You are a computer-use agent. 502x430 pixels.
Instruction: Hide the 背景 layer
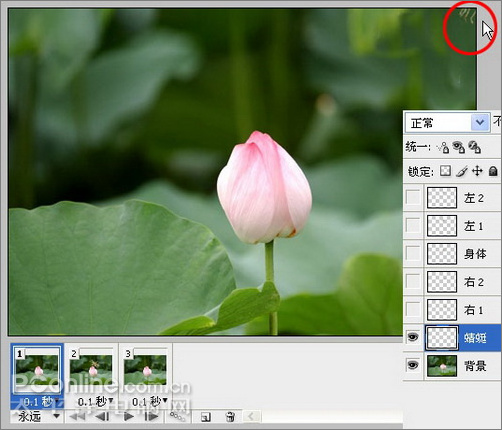413,365
